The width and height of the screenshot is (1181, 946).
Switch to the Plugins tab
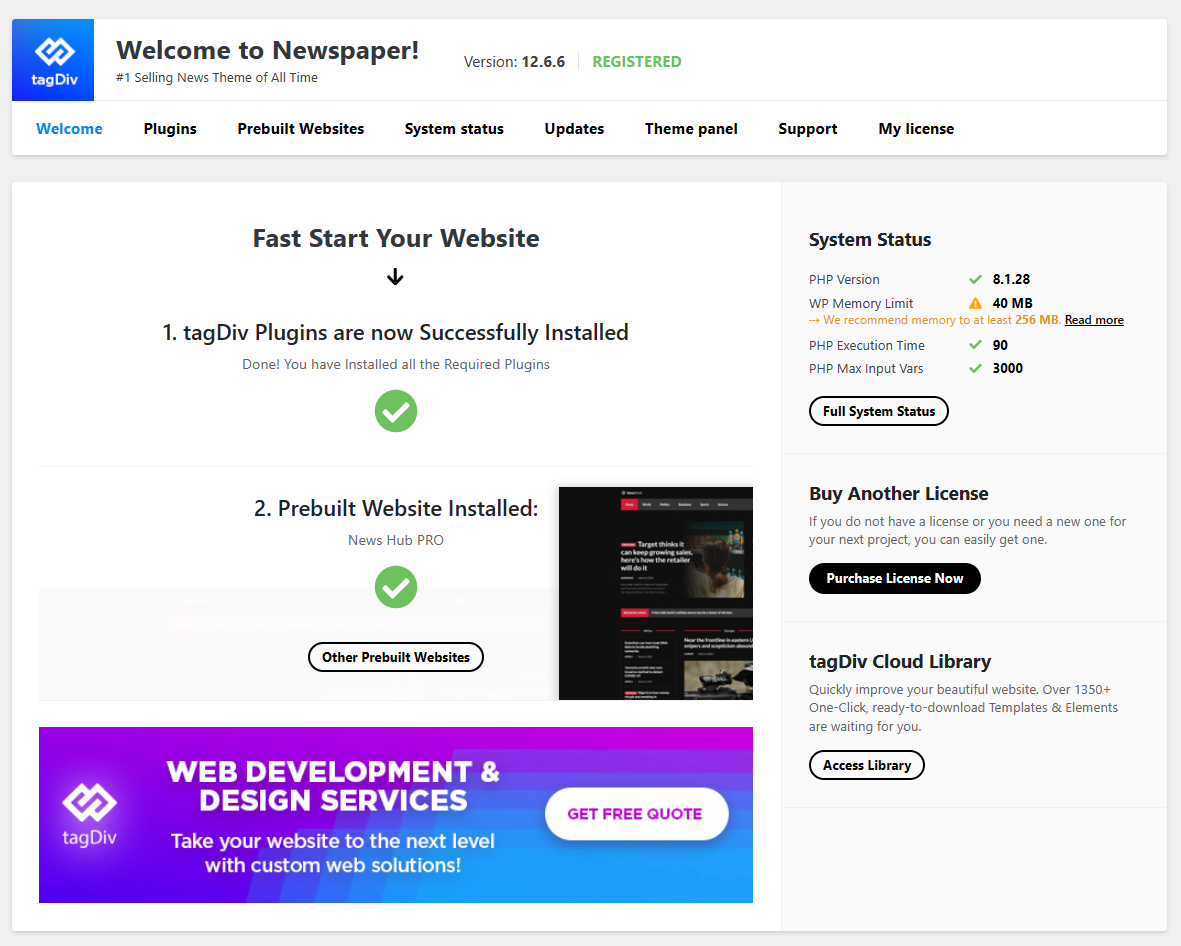(170, 129)
